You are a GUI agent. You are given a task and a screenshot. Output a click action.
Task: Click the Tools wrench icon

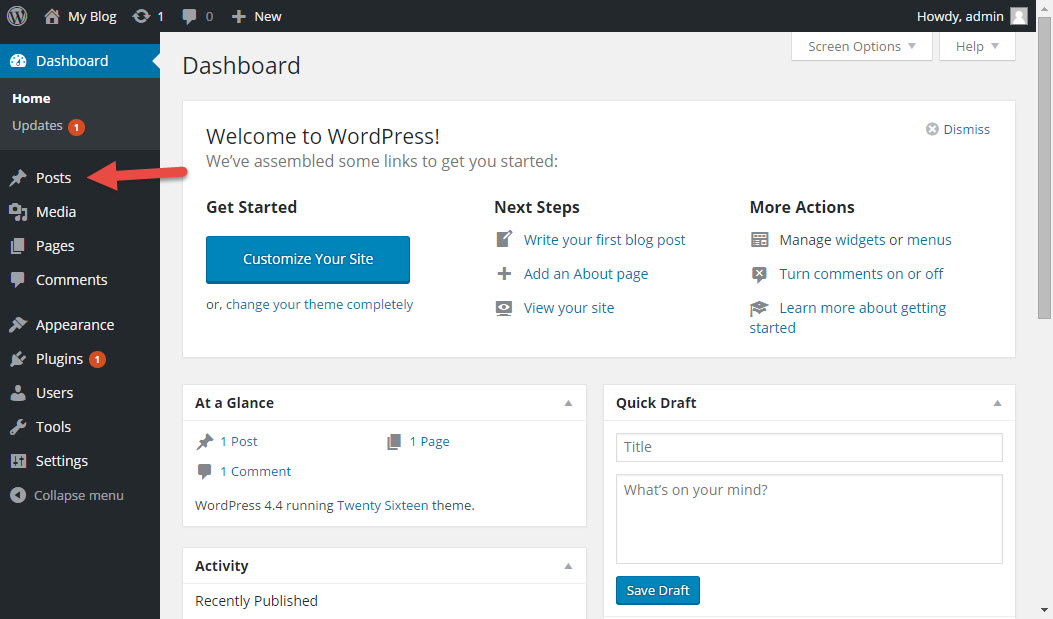[x=18, y=427]
